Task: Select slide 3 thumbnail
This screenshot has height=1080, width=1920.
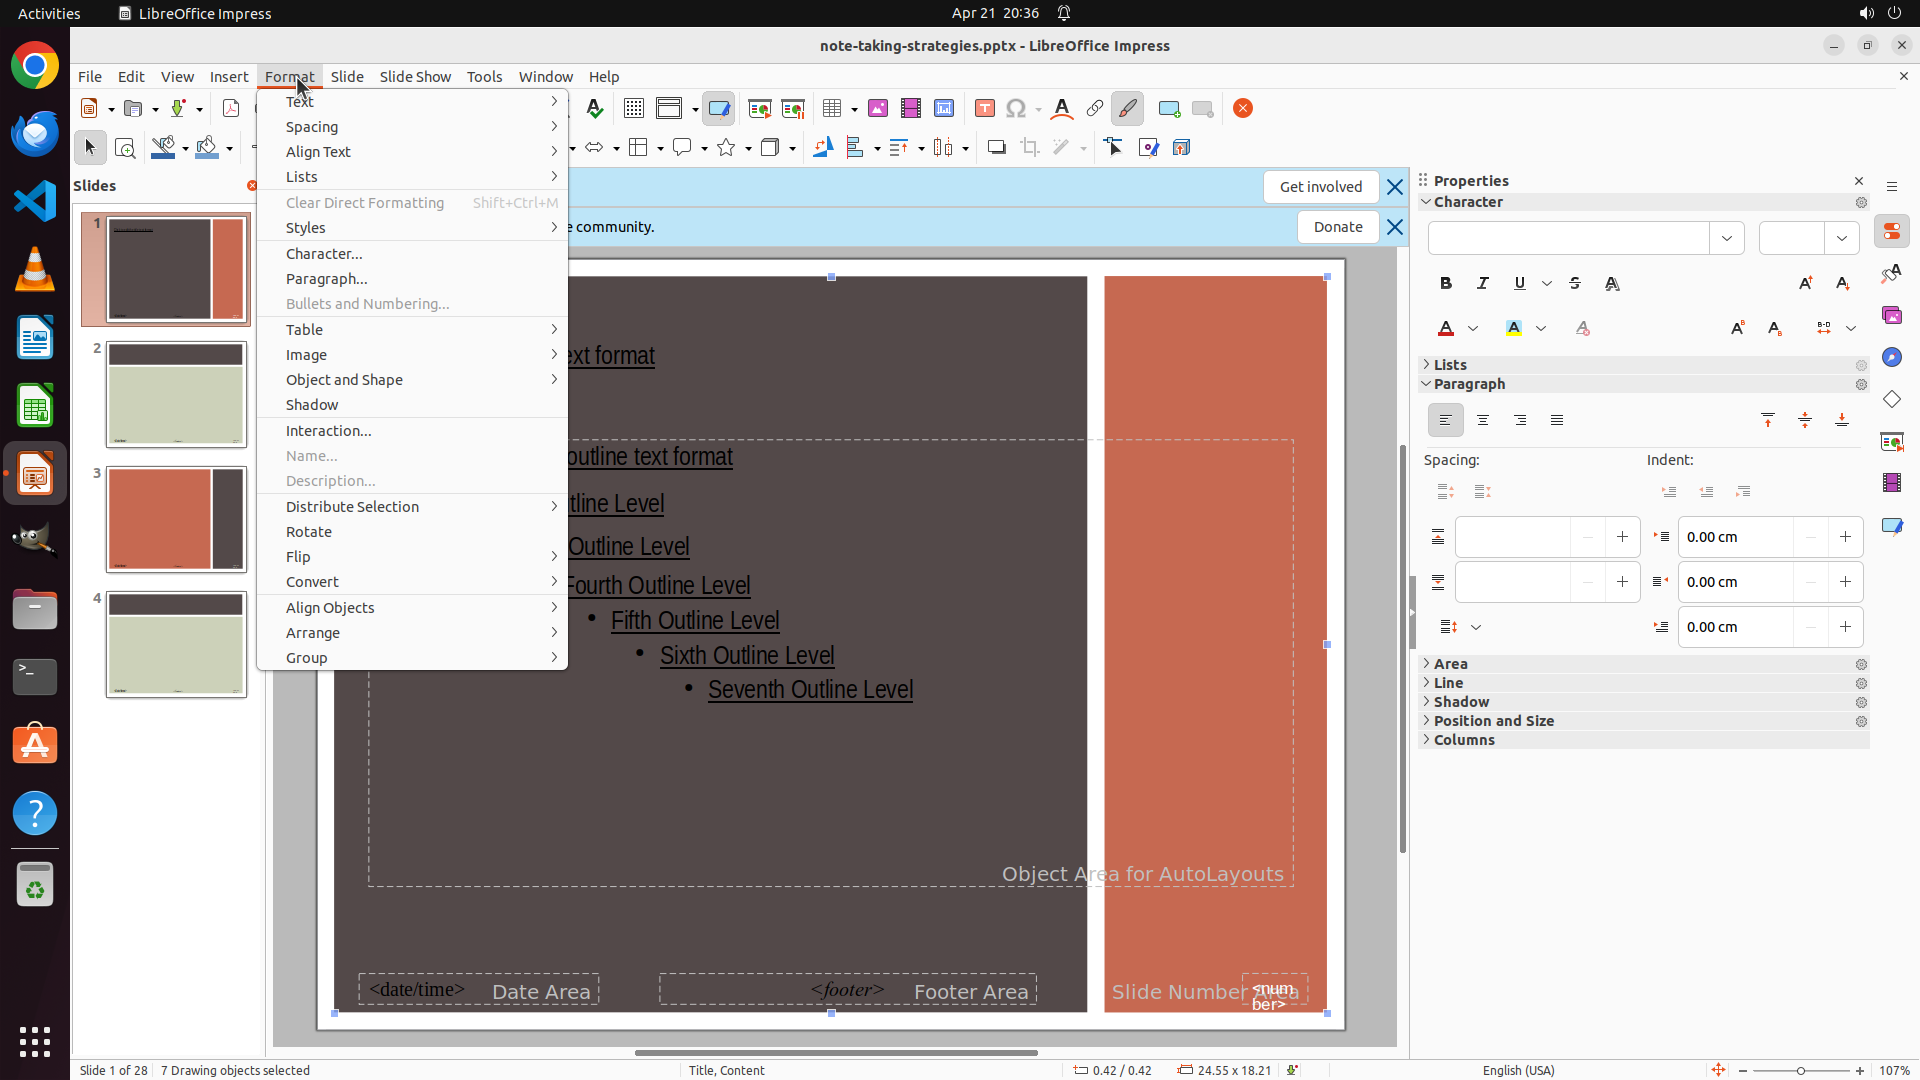Action: pyautogui.click(x=176, y=520)
